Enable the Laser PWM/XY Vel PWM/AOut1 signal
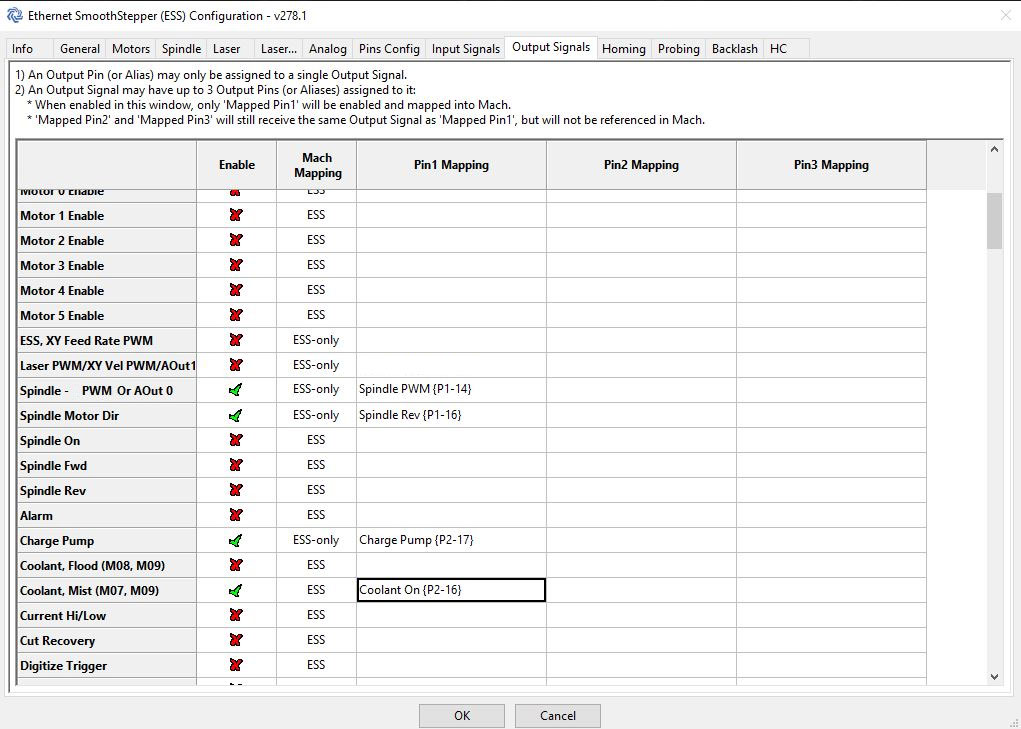1021x729 pixels. click(236, 365)
